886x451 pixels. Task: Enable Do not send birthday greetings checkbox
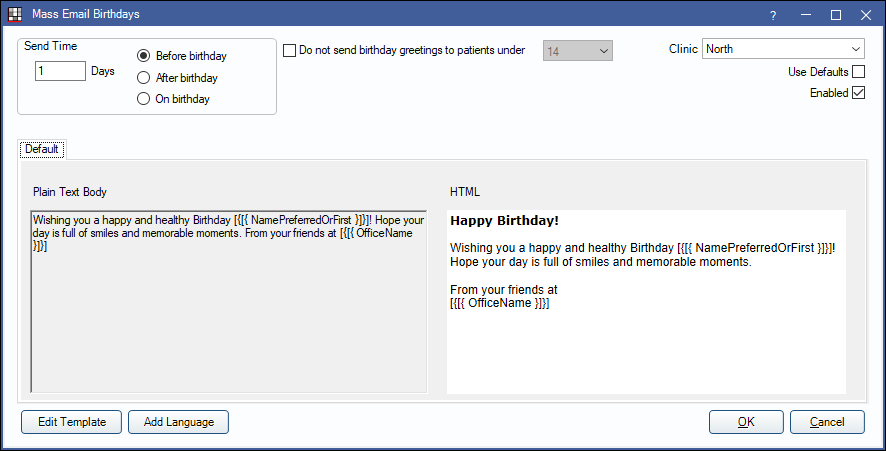coord(289,50)
